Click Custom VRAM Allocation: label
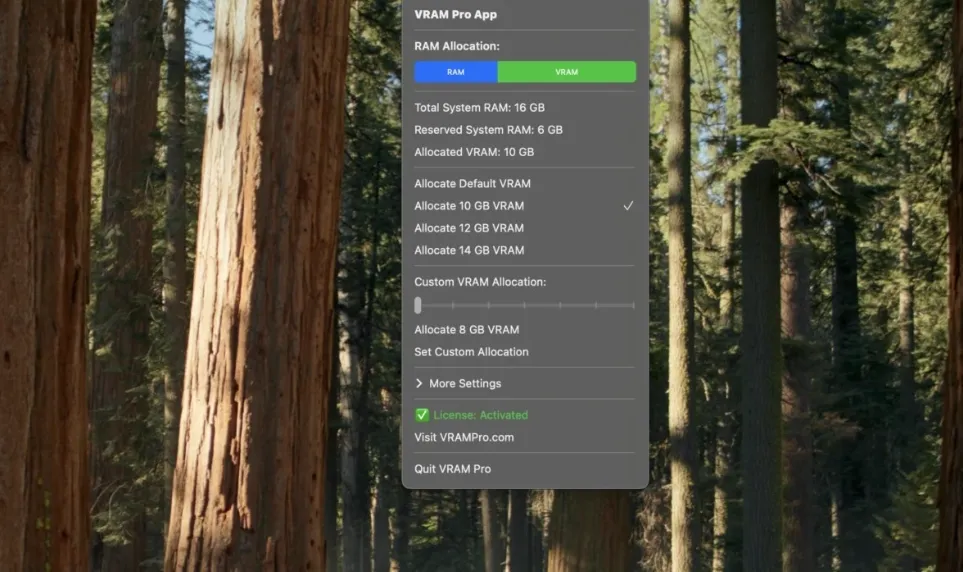This screenshot has height=572, width=963. pos(480,282)
